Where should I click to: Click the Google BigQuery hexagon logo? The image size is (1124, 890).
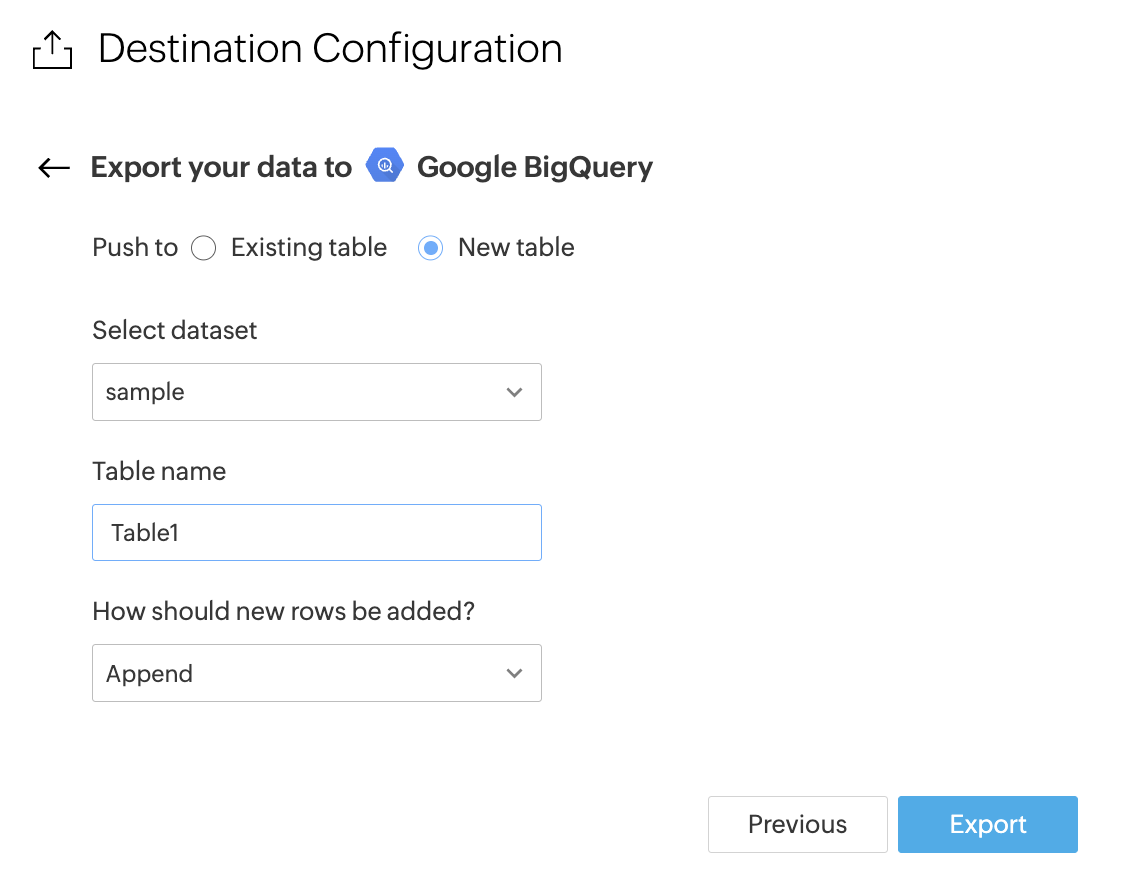(x=384, y=166)
